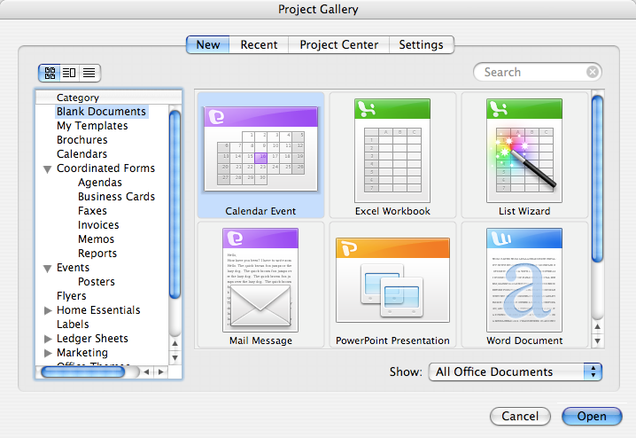Screen dimensions: 636x438
Task: Switch to plain list view
Action: pyautogui.click(x=89, y=73)
